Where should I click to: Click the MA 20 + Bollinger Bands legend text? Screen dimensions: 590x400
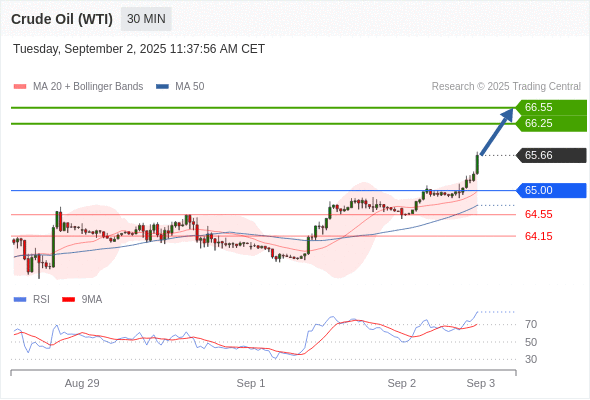pyautogui.click(x=88, y=87)
